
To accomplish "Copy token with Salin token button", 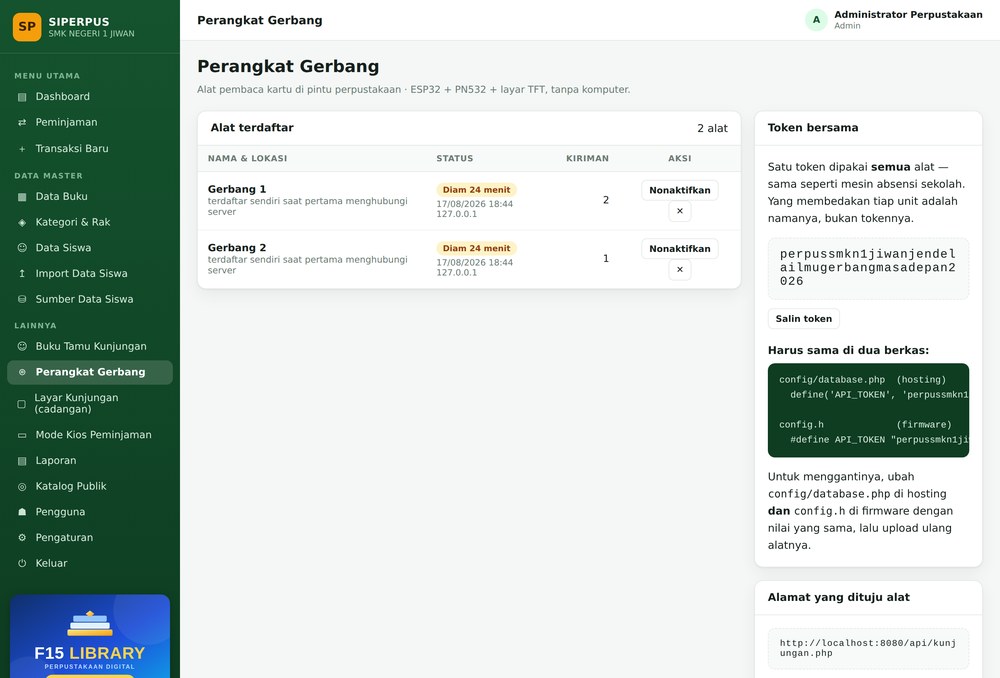I will click(804, 319).
